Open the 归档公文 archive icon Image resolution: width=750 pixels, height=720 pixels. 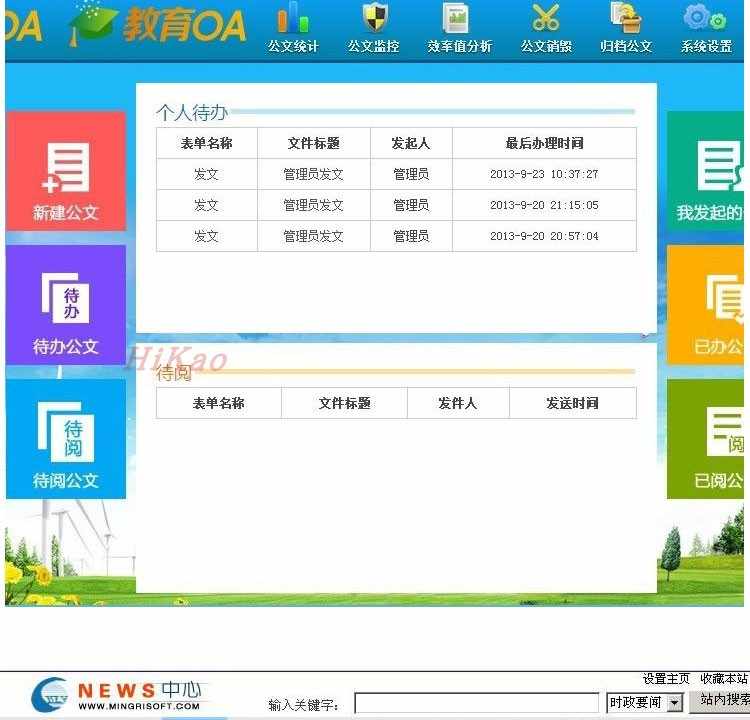pyautogui.click(x=625, y=17)
